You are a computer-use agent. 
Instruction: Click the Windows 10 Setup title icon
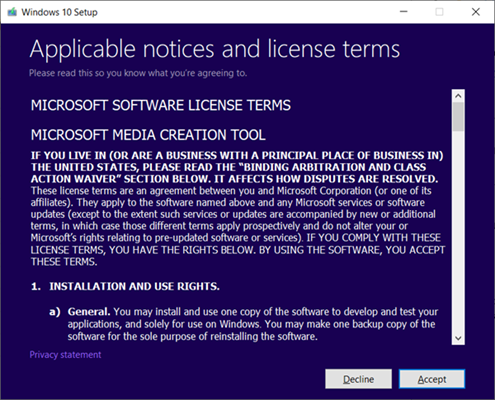coord(12,12)
